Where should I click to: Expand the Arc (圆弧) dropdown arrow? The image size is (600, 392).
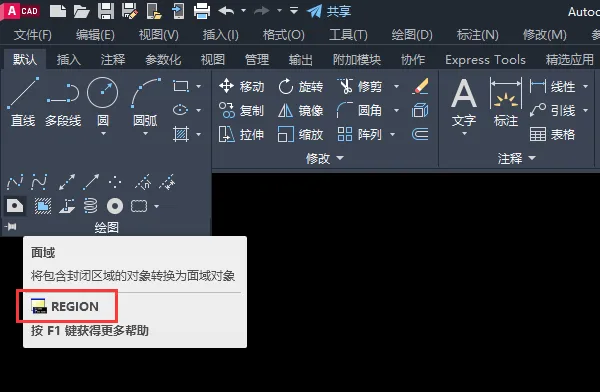145,134
